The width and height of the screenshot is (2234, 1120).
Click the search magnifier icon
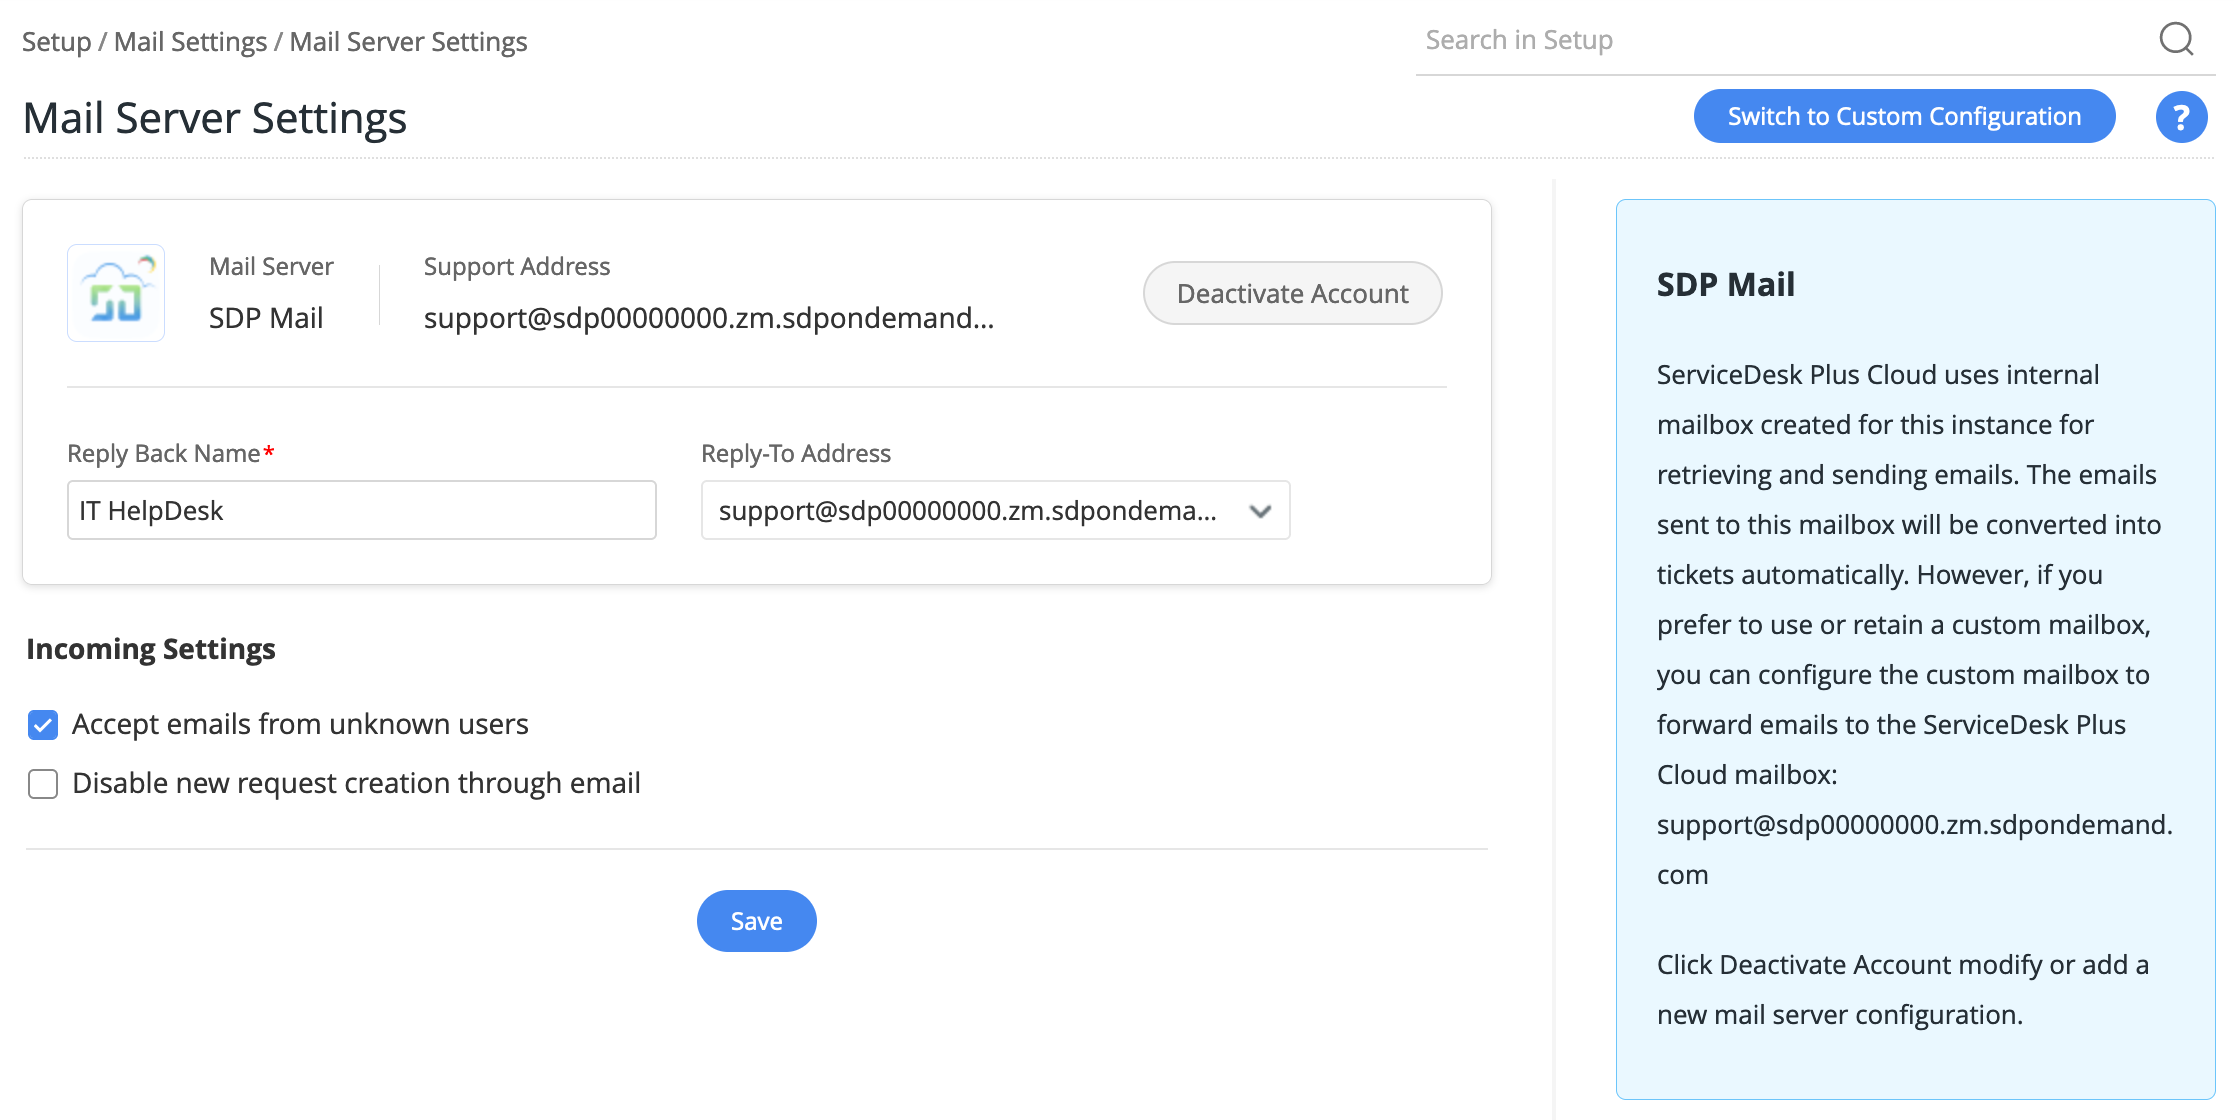pos(2176,40)
